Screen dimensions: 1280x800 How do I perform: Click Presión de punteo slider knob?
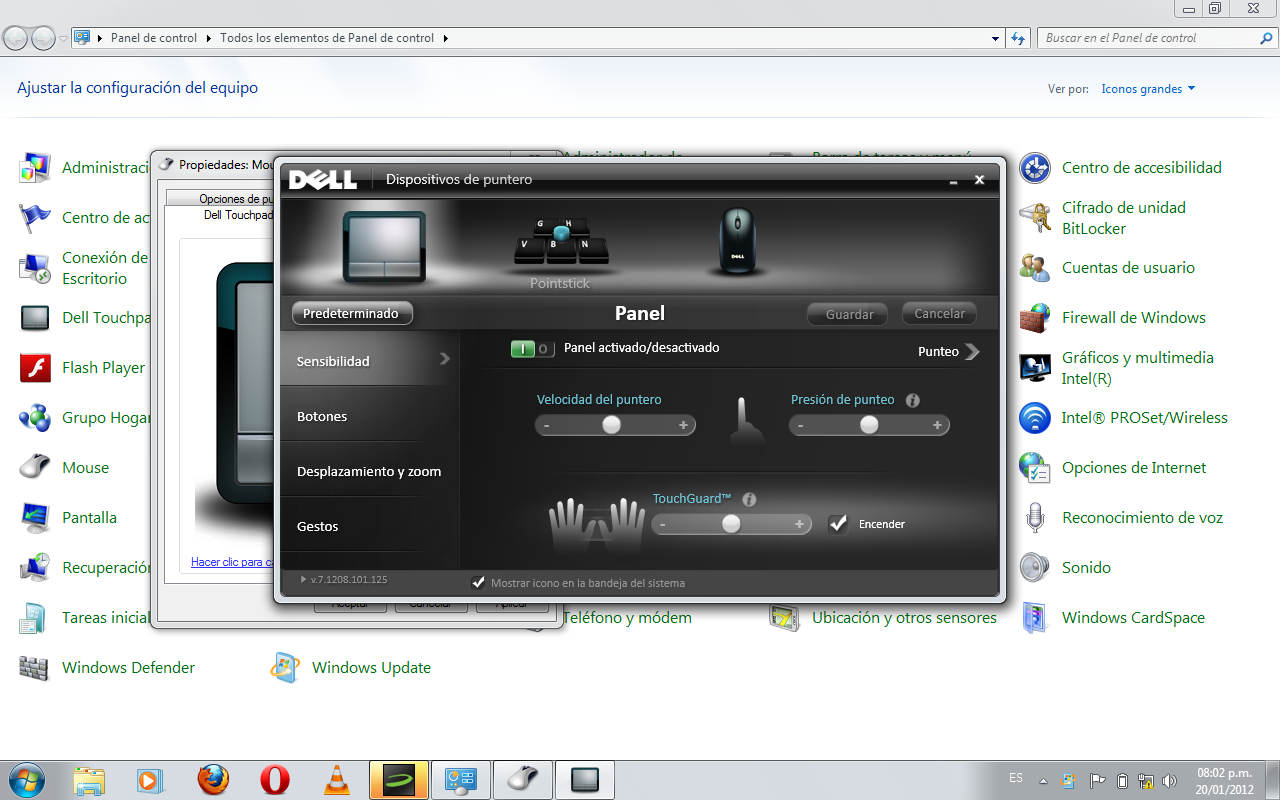point(869,425)
